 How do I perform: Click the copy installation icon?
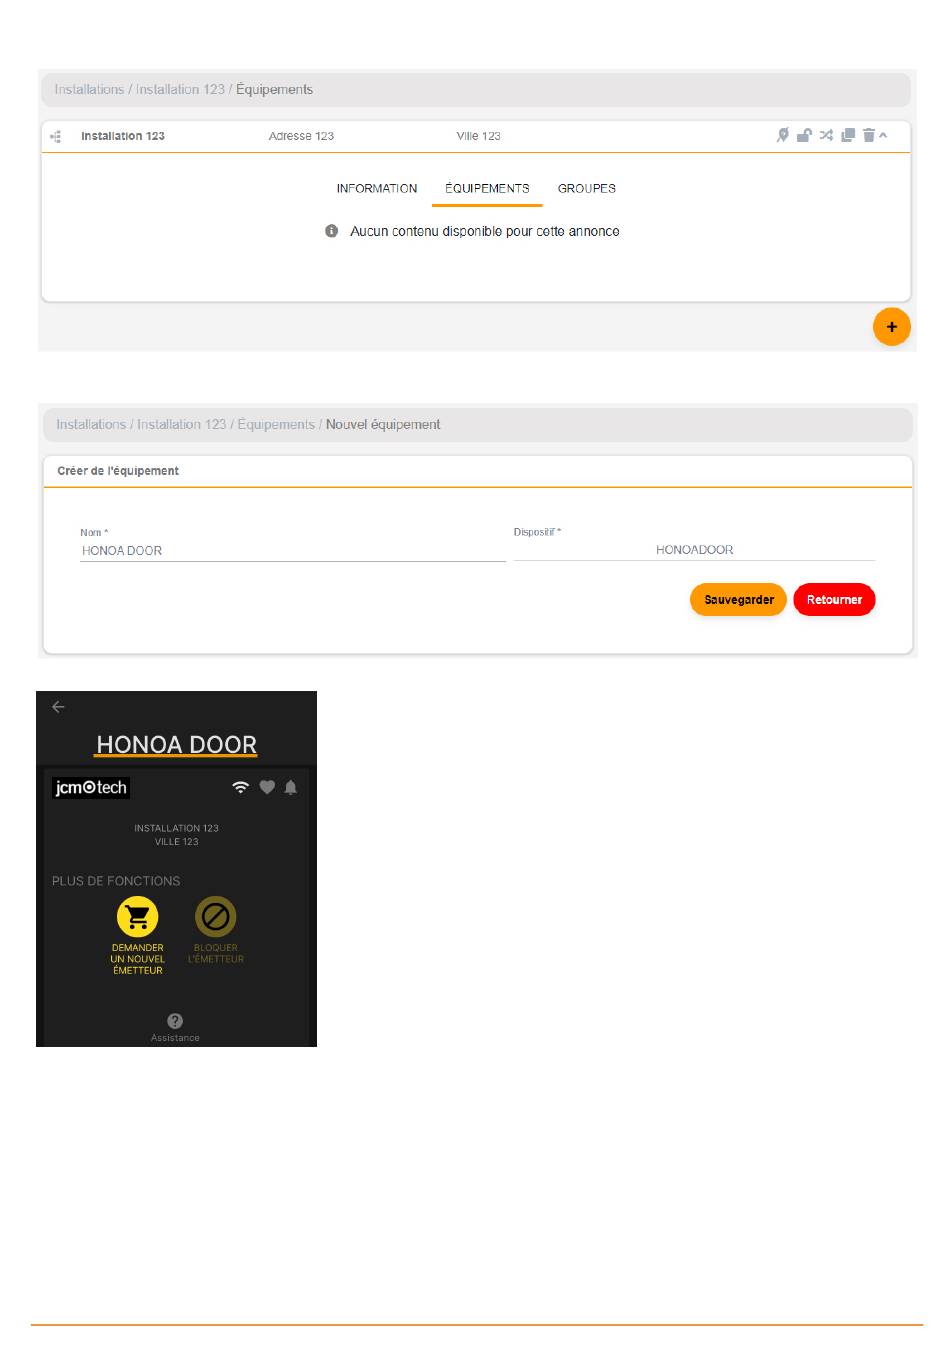[848, 135]
